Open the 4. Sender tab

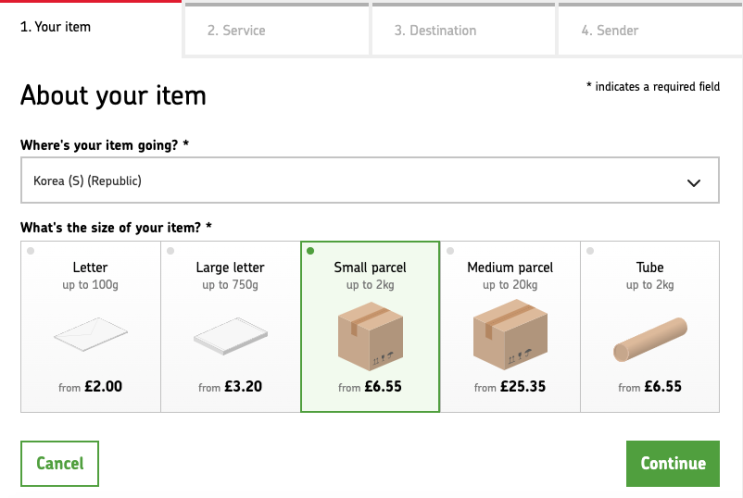click(x=650, y=30)
